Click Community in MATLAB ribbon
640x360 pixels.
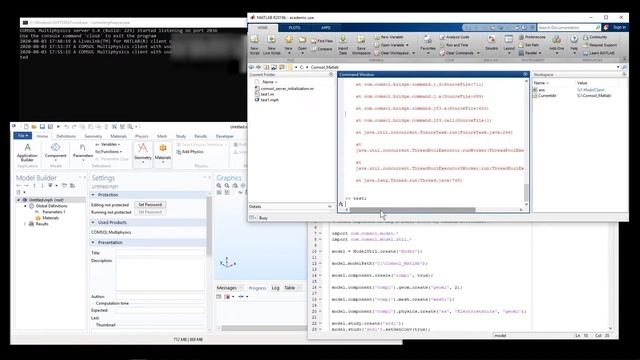point(595,37)
